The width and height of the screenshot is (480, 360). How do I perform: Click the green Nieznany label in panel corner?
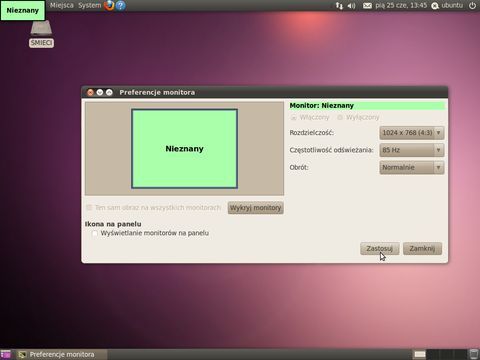click(23, 10)
